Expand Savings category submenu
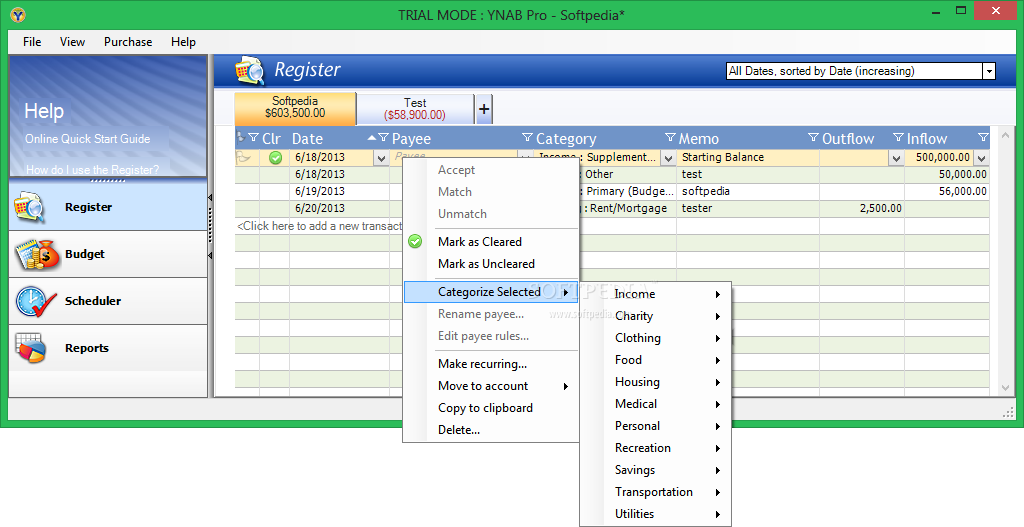Screen dimensions: 1024x527 [x=656, y=470]
